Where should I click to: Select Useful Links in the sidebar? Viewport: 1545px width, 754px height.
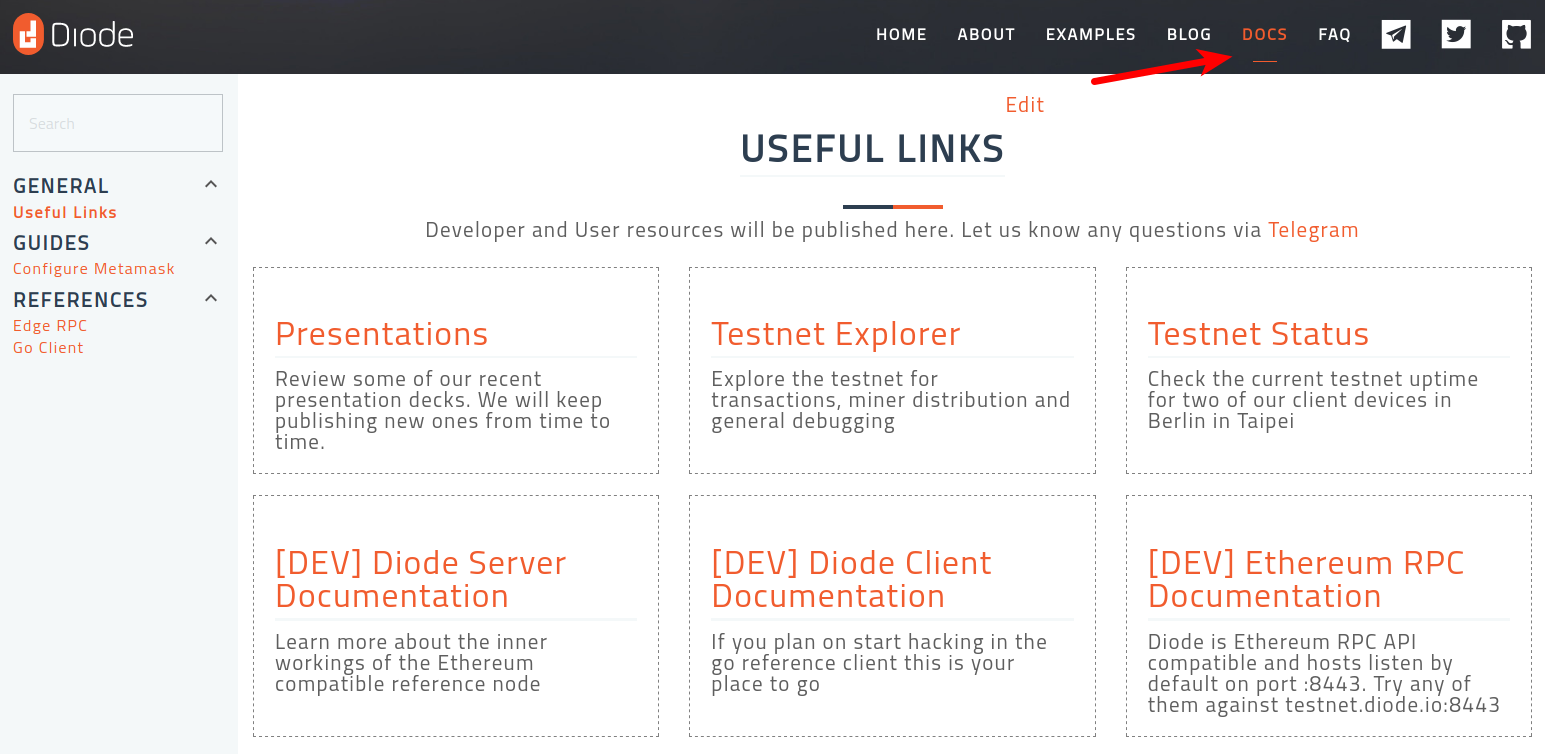pos(65,212)
